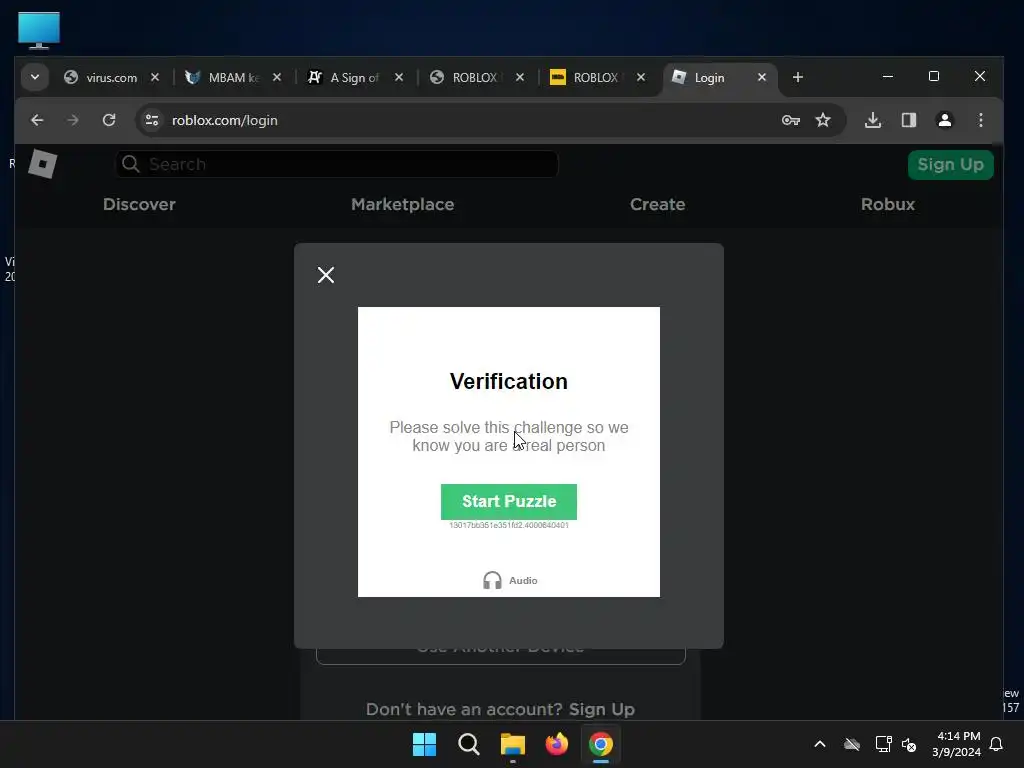Switch to the Audio challenge
The width and height of the screenshot is (1024, 768).
pos(510,581)
